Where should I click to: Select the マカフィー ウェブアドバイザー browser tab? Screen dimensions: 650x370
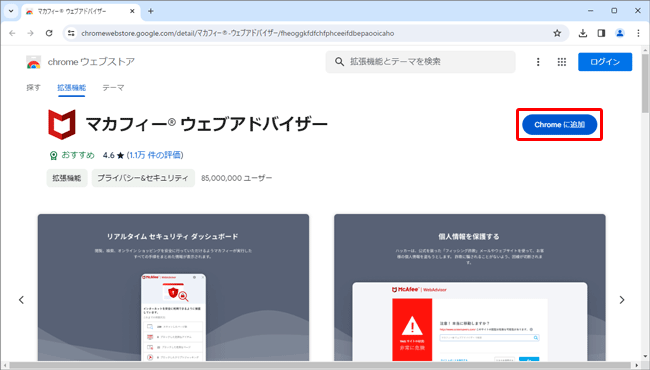point(80,11)
